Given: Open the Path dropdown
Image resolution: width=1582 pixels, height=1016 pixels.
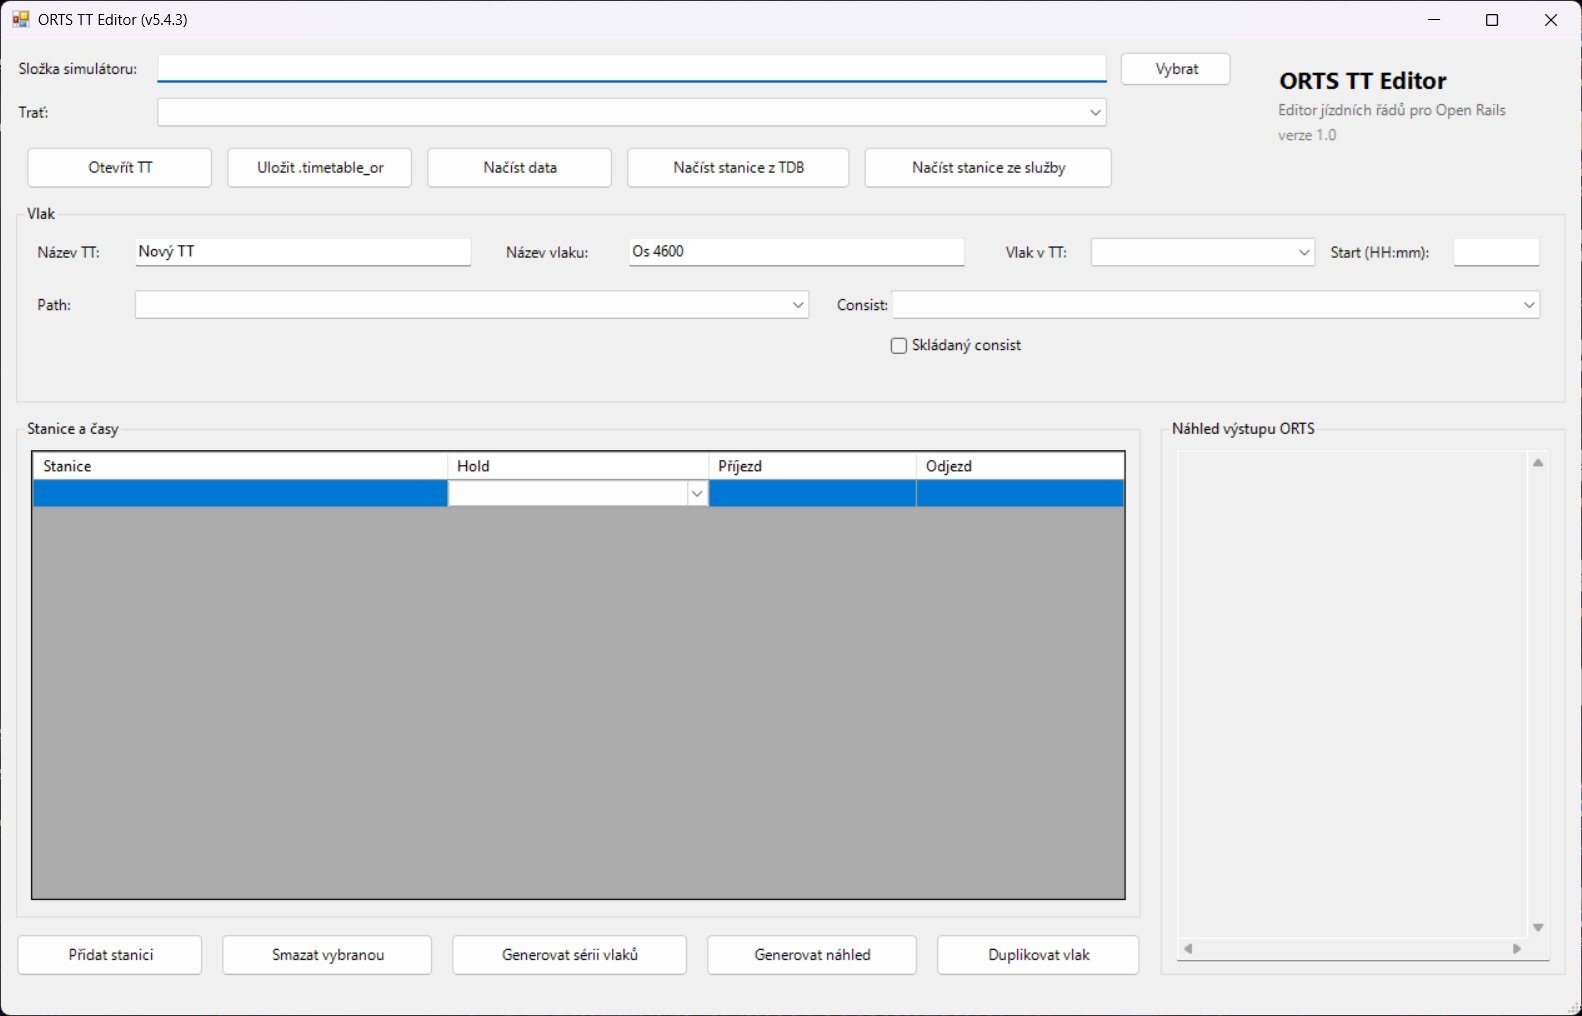Looking at the screenshot, I should click(x=798, y=305).
